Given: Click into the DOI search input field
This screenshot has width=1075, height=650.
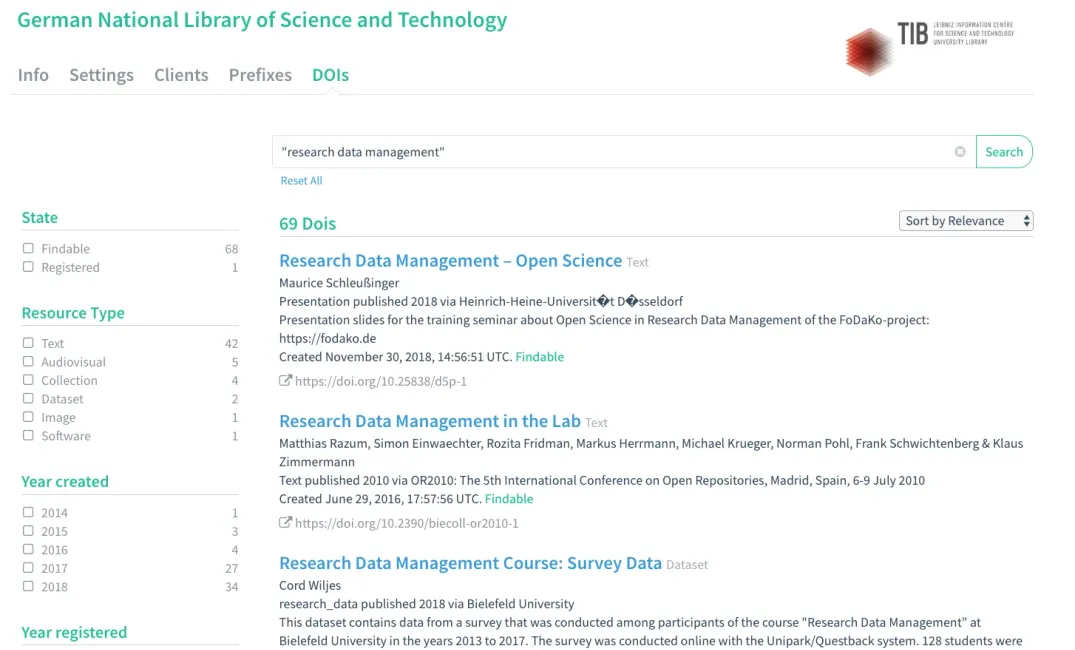Looking at the screenshot, I should pos(610,152).
